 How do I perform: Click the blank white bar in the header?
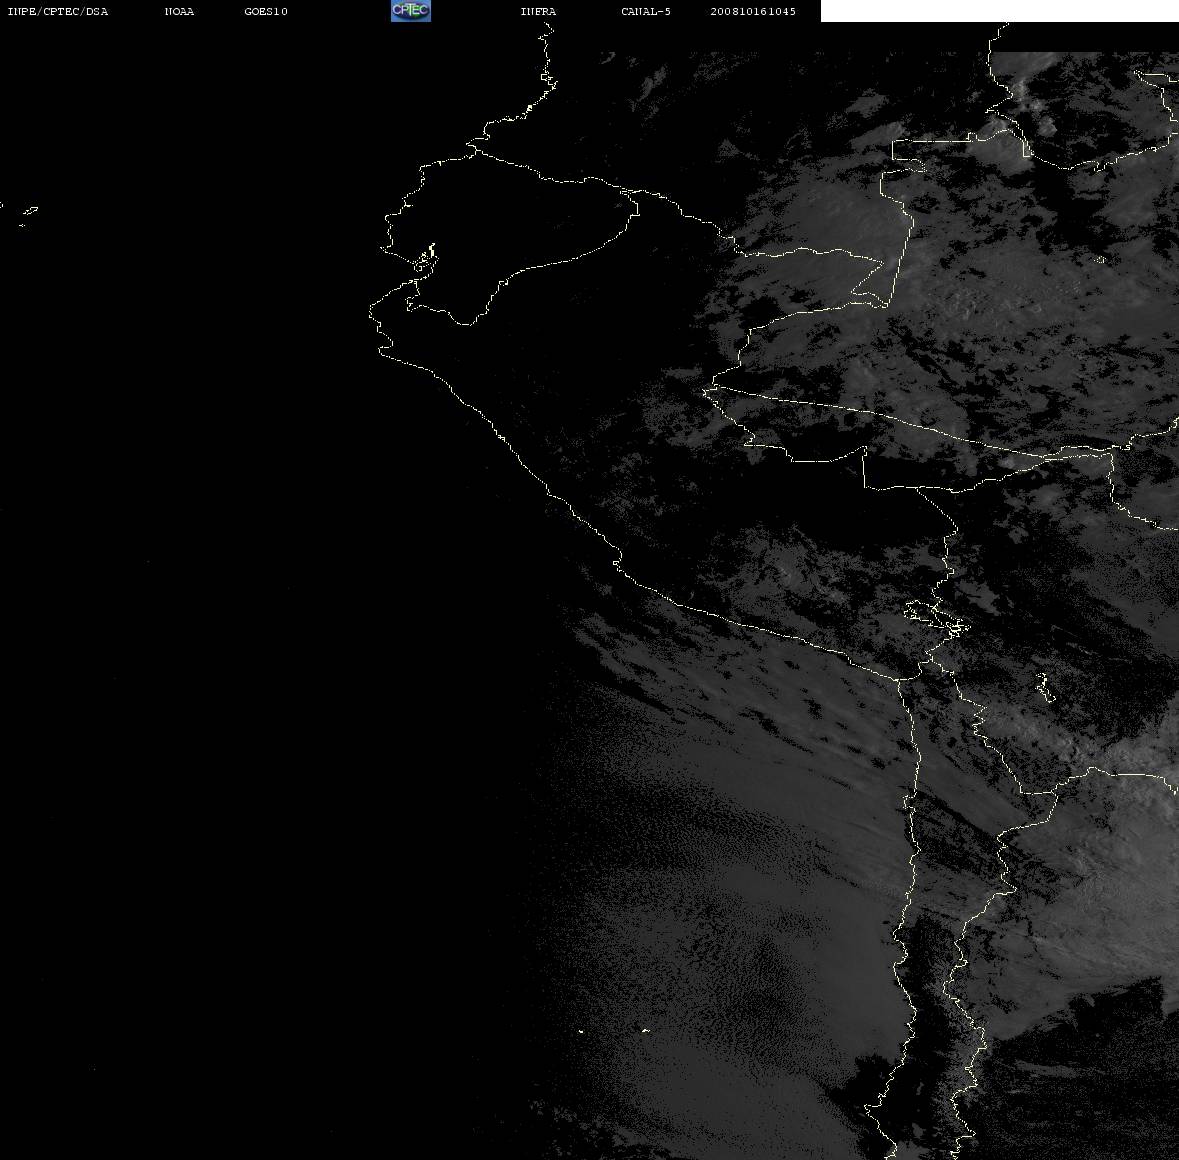coord(999,11)
